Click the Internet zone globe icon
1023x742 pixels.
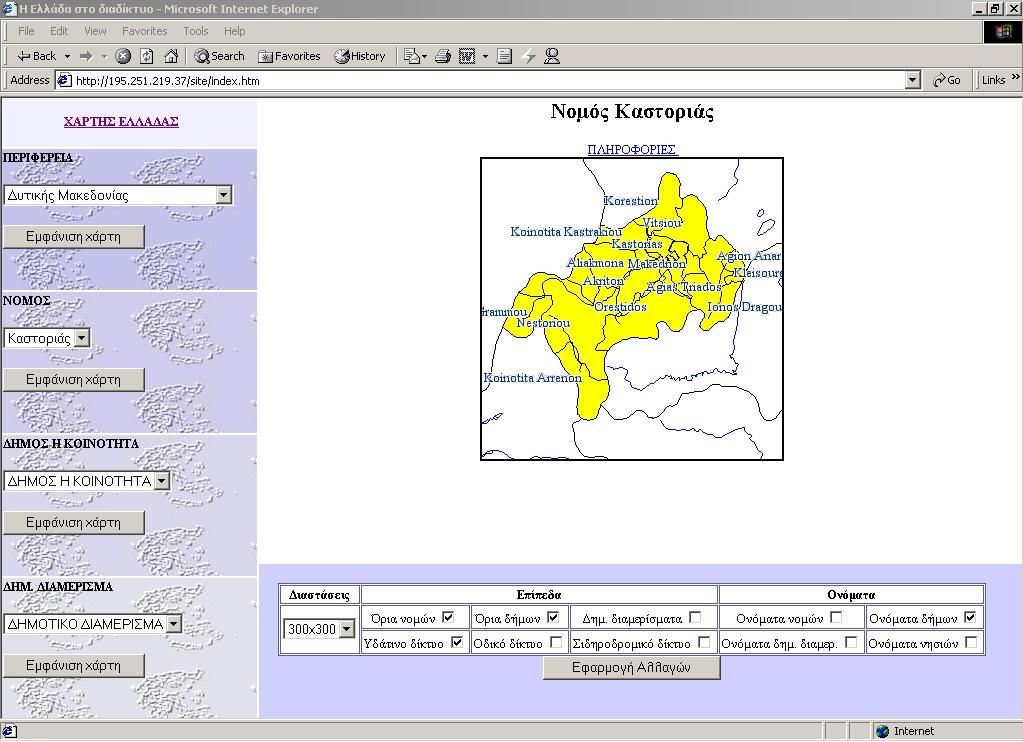[883, 731]
